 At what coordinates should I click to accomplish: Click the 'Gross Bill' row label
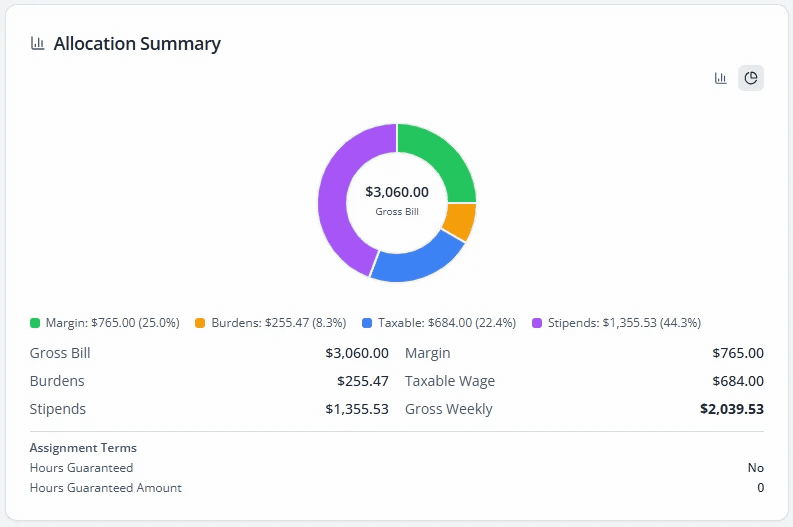[60, 353]
